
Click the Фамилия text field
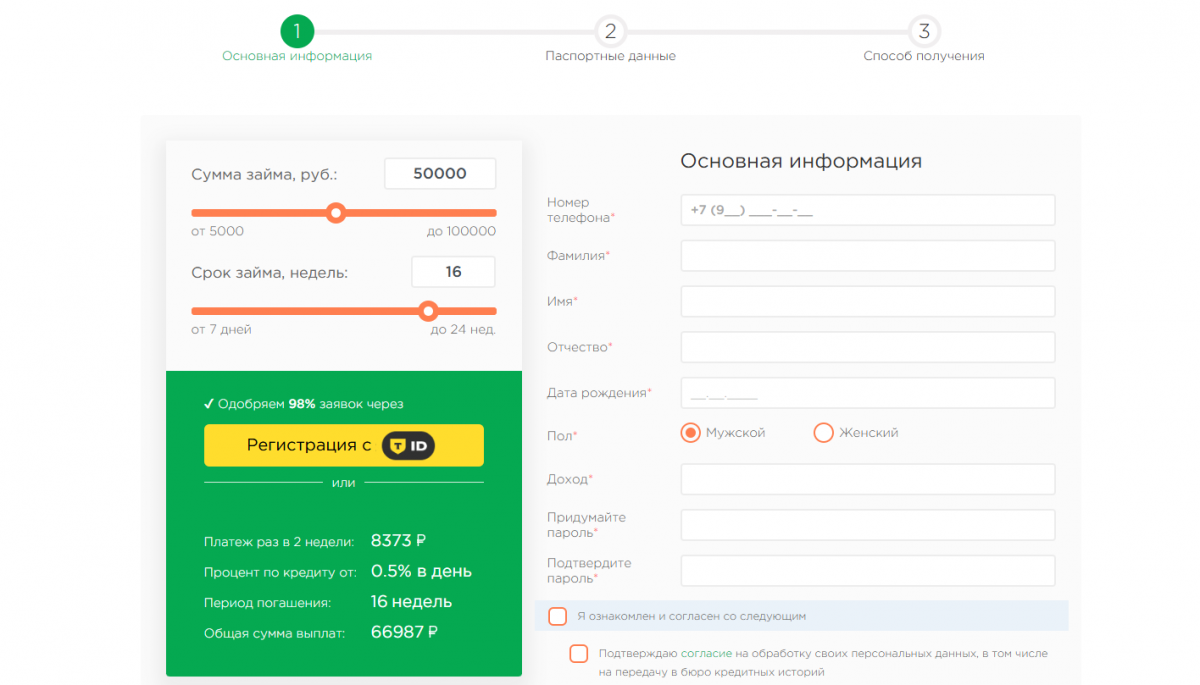coord(867,256)
